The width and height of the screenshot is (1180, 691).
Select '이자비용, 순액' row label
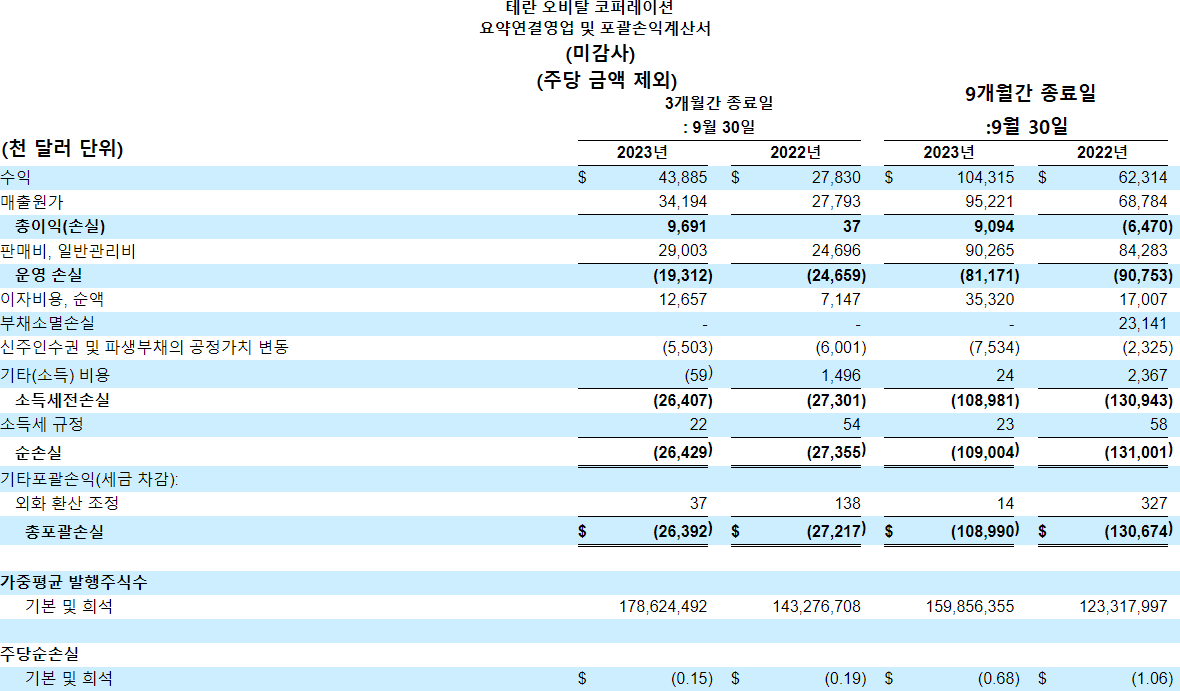click(53, 300)
